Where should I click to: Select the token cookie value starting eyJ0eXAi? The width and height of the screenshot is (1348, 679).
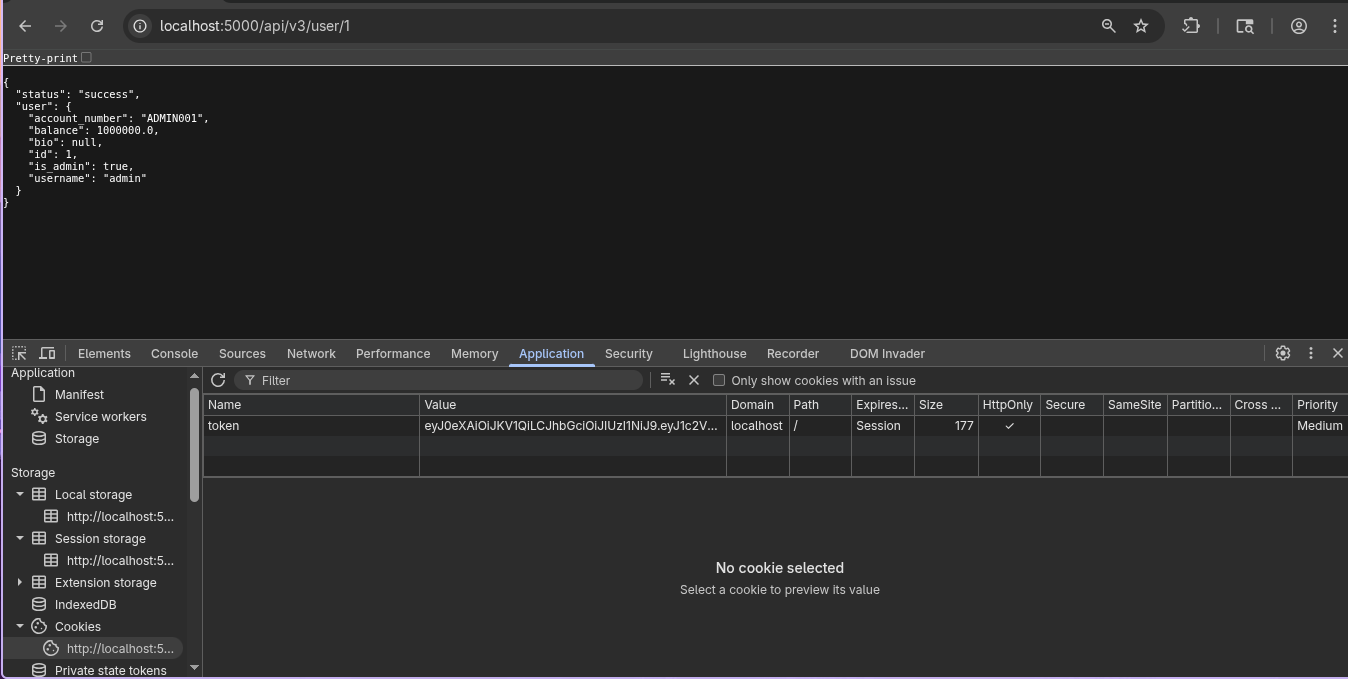(573, 426)
